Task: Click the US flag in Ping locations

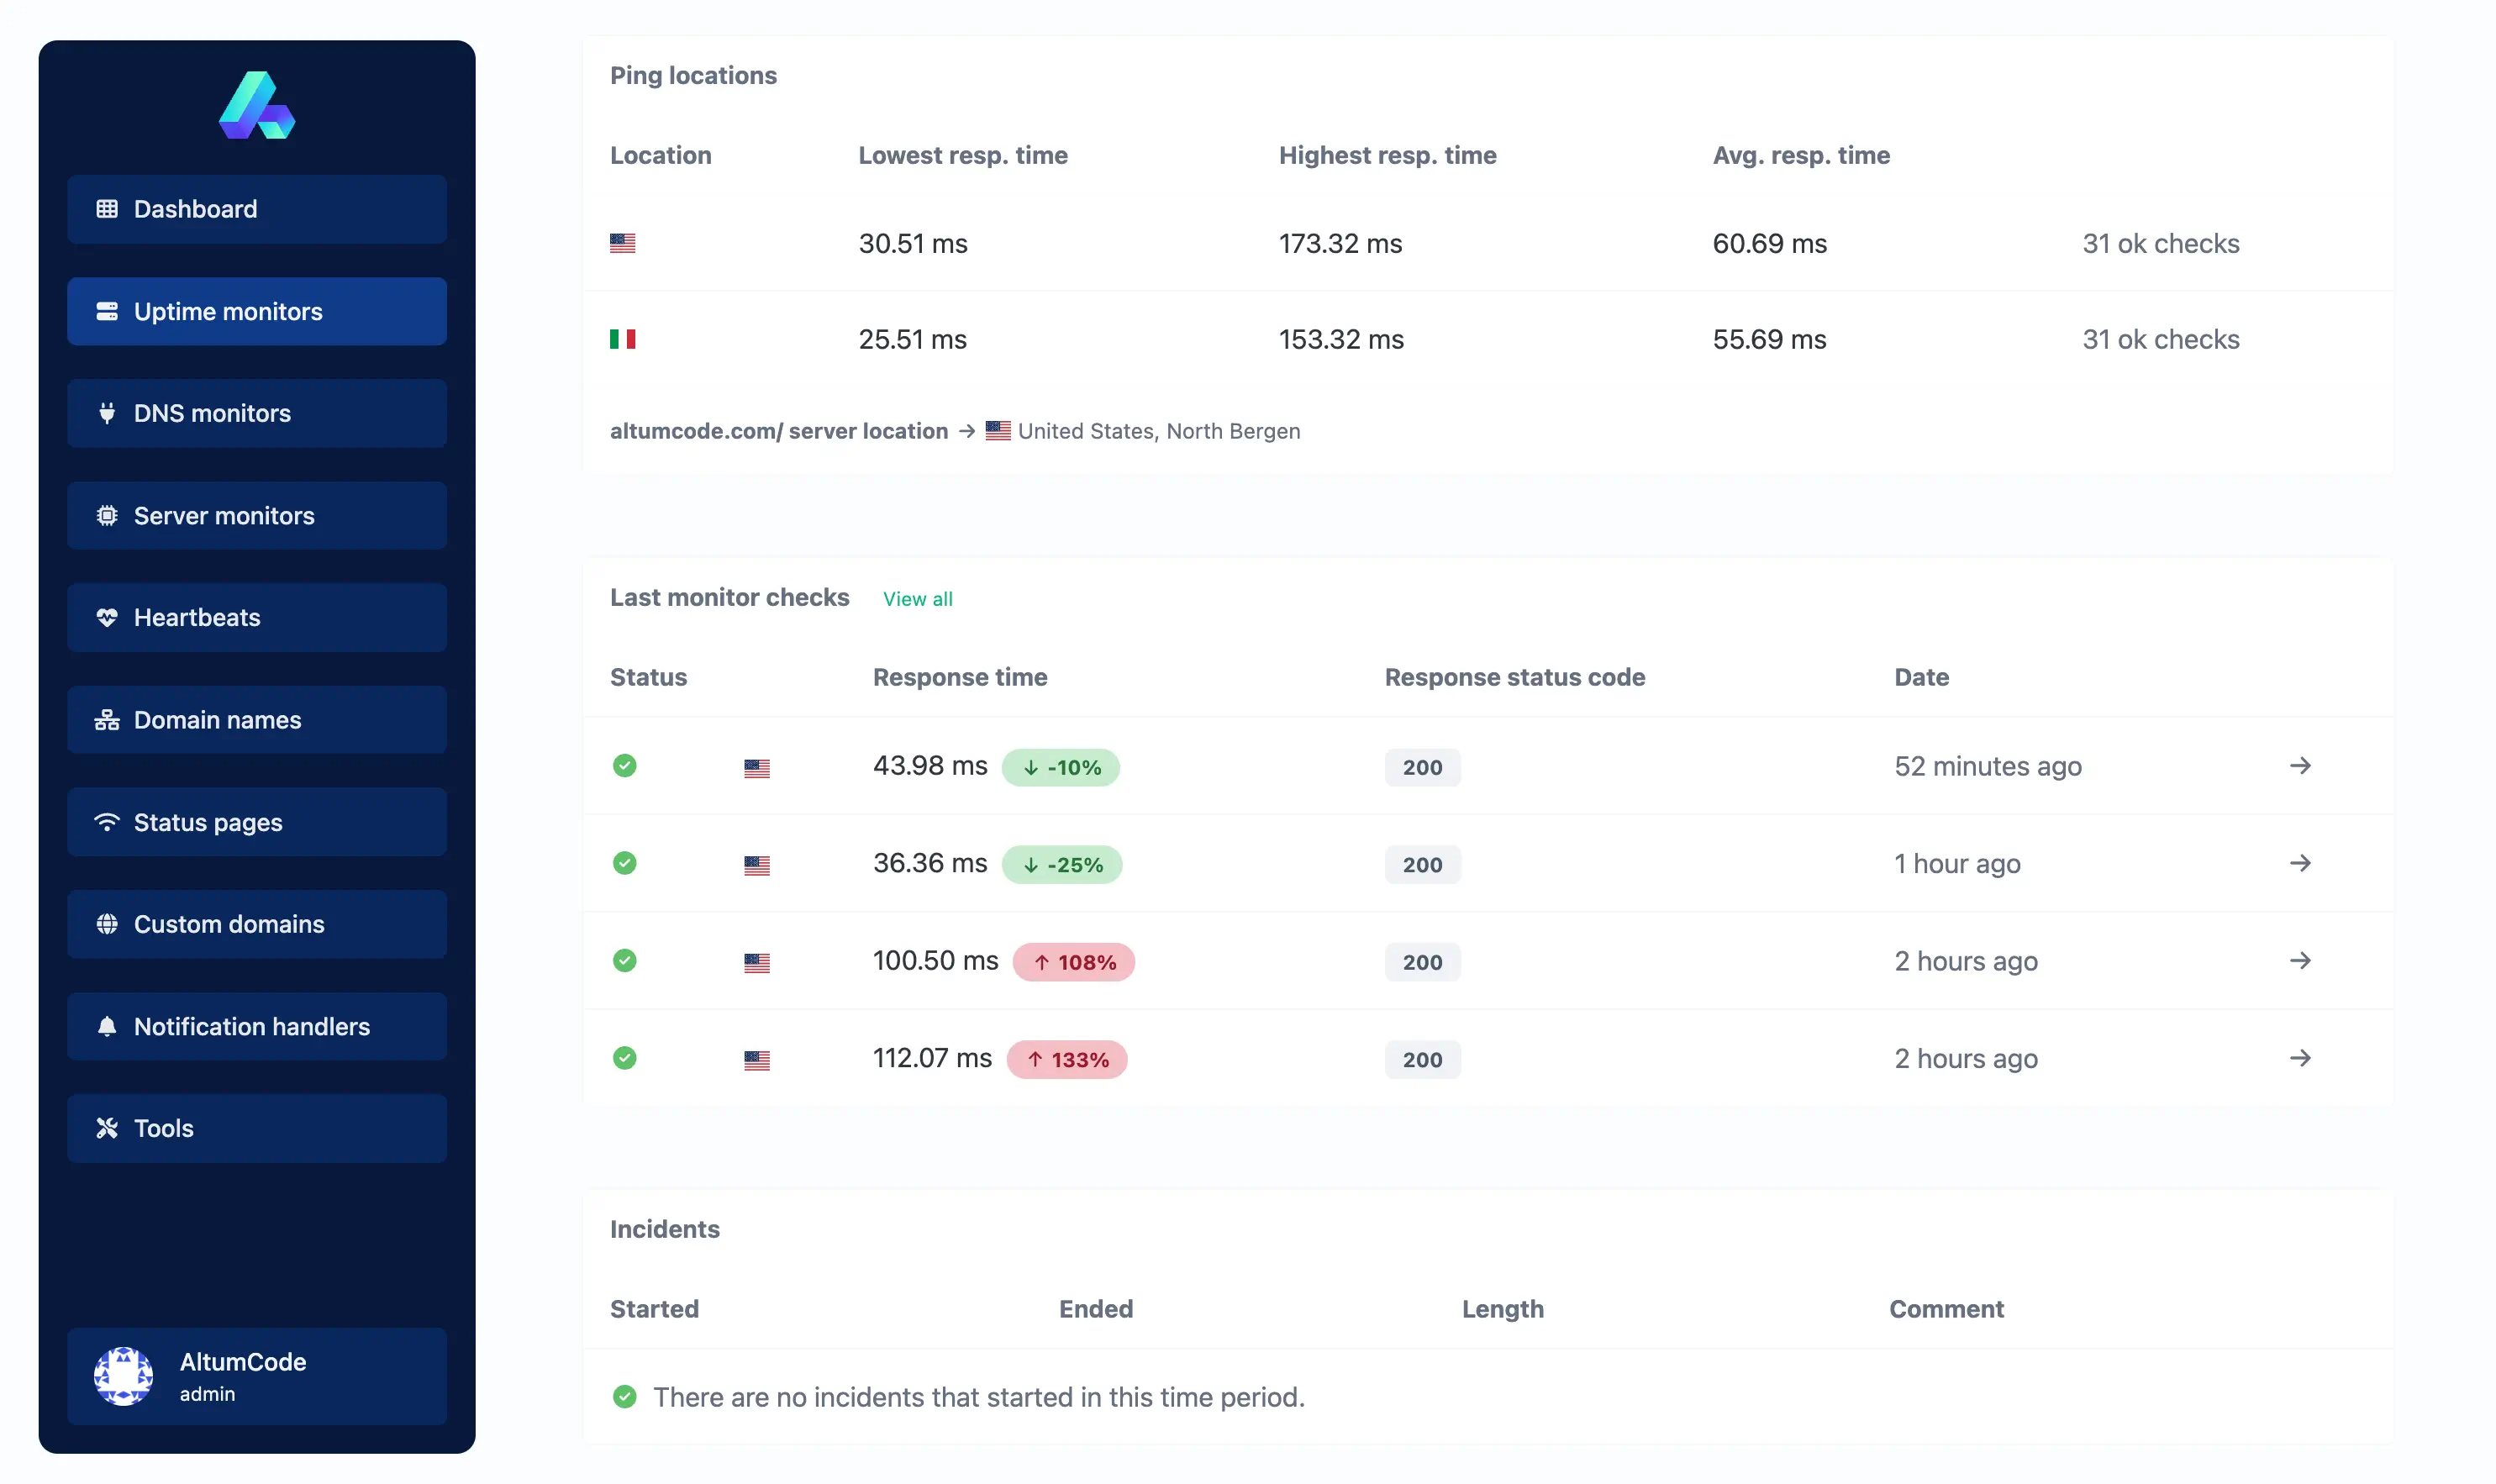Action: tap(623, 243)
